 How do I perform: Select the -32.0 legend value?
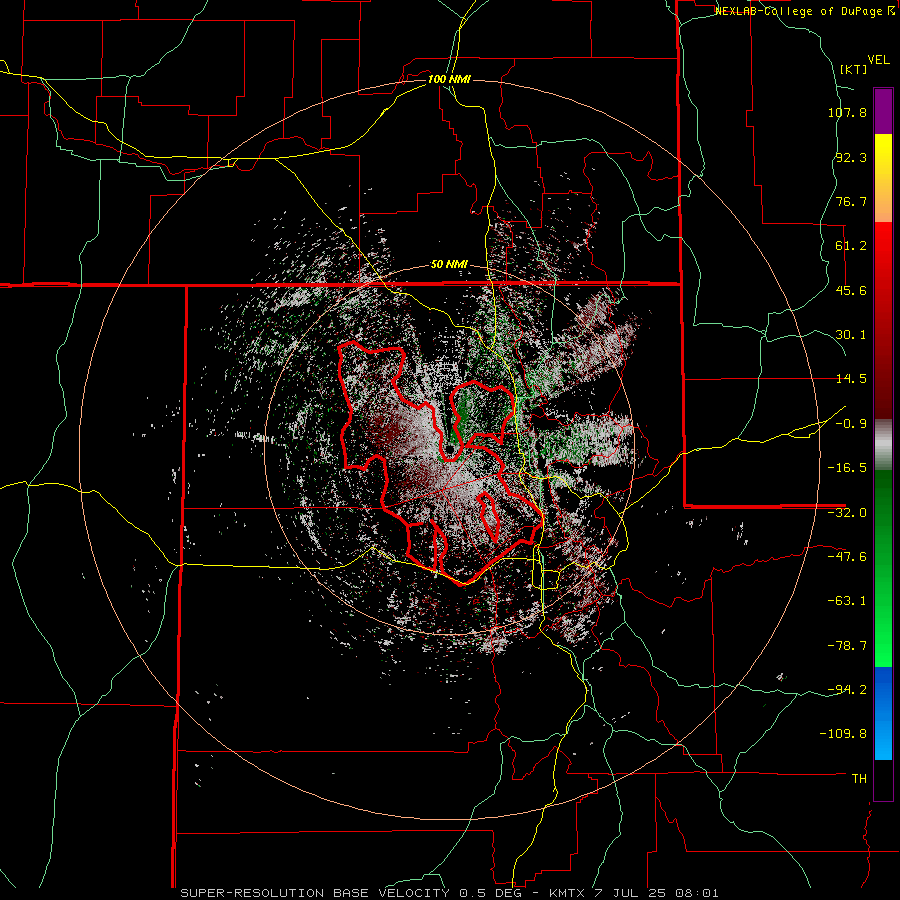click(847, 513)
